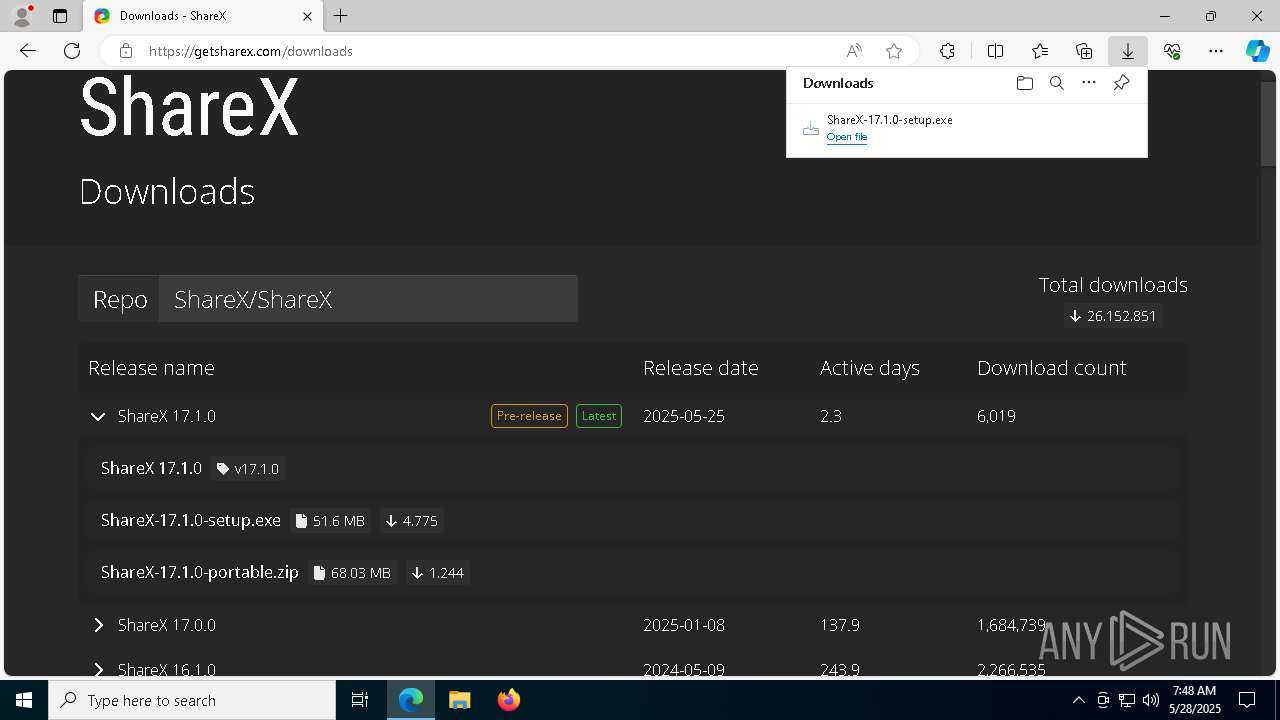Open ShareX 17.1.0 release title link

(151, 468)
